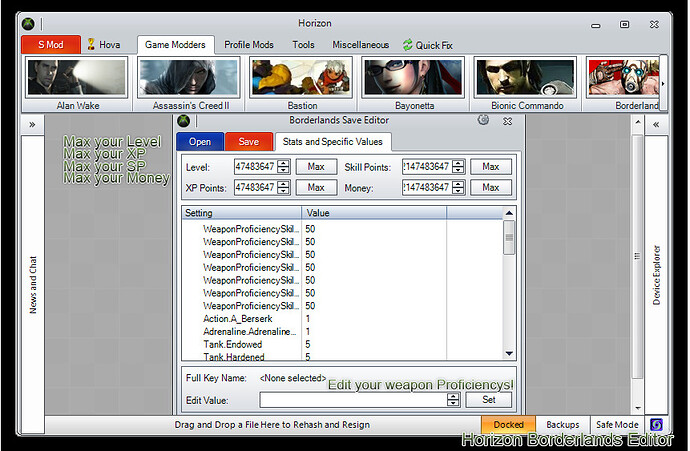Click the Hova hourglass icon

[91, 44]
